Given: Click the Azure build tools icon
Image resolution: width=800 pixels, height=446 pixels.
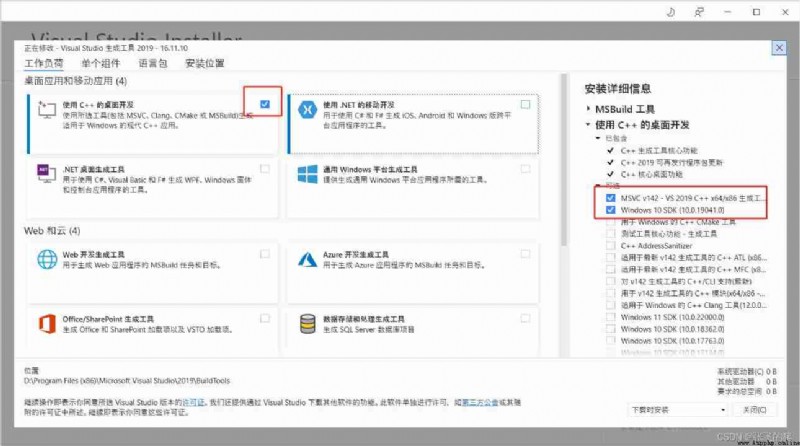Looking at the screenshot, I should click(x=307, y=259).
